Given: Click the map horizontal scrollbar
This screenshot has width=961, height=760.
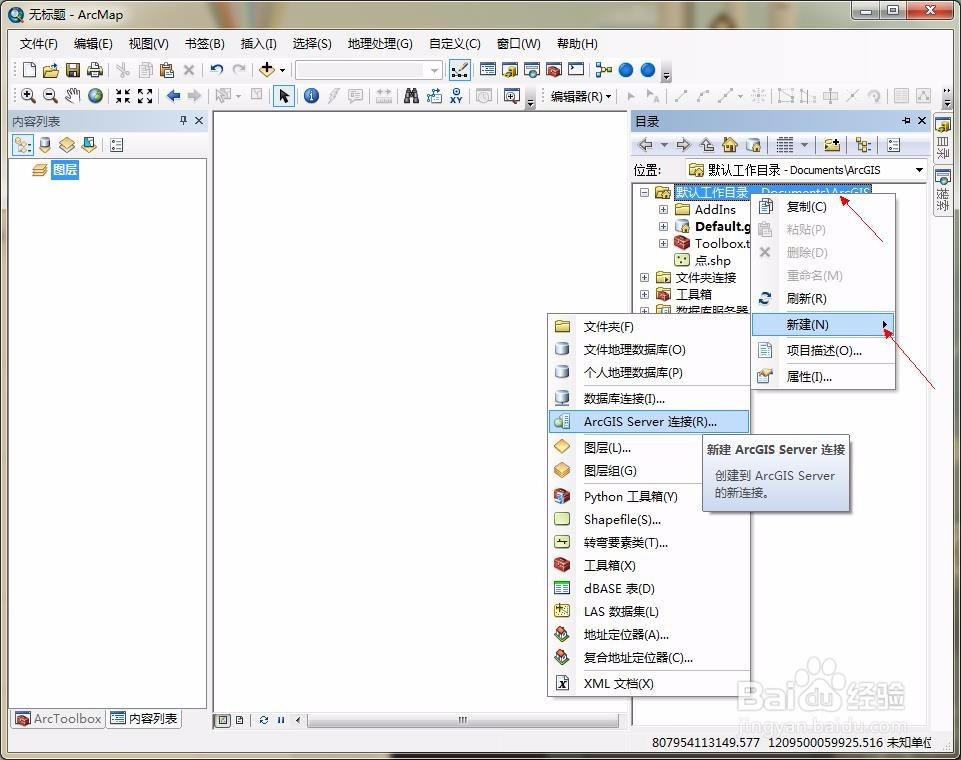Looking at the screenshot, I should (x=463, y=720).
